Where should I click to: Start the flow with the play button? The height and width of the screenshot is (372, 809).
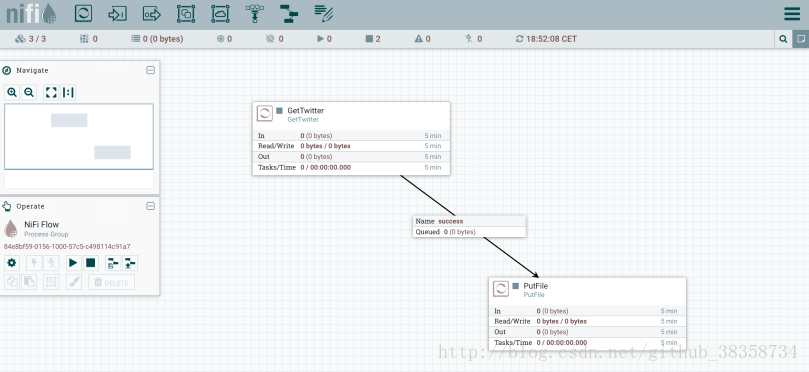(73, 263)
